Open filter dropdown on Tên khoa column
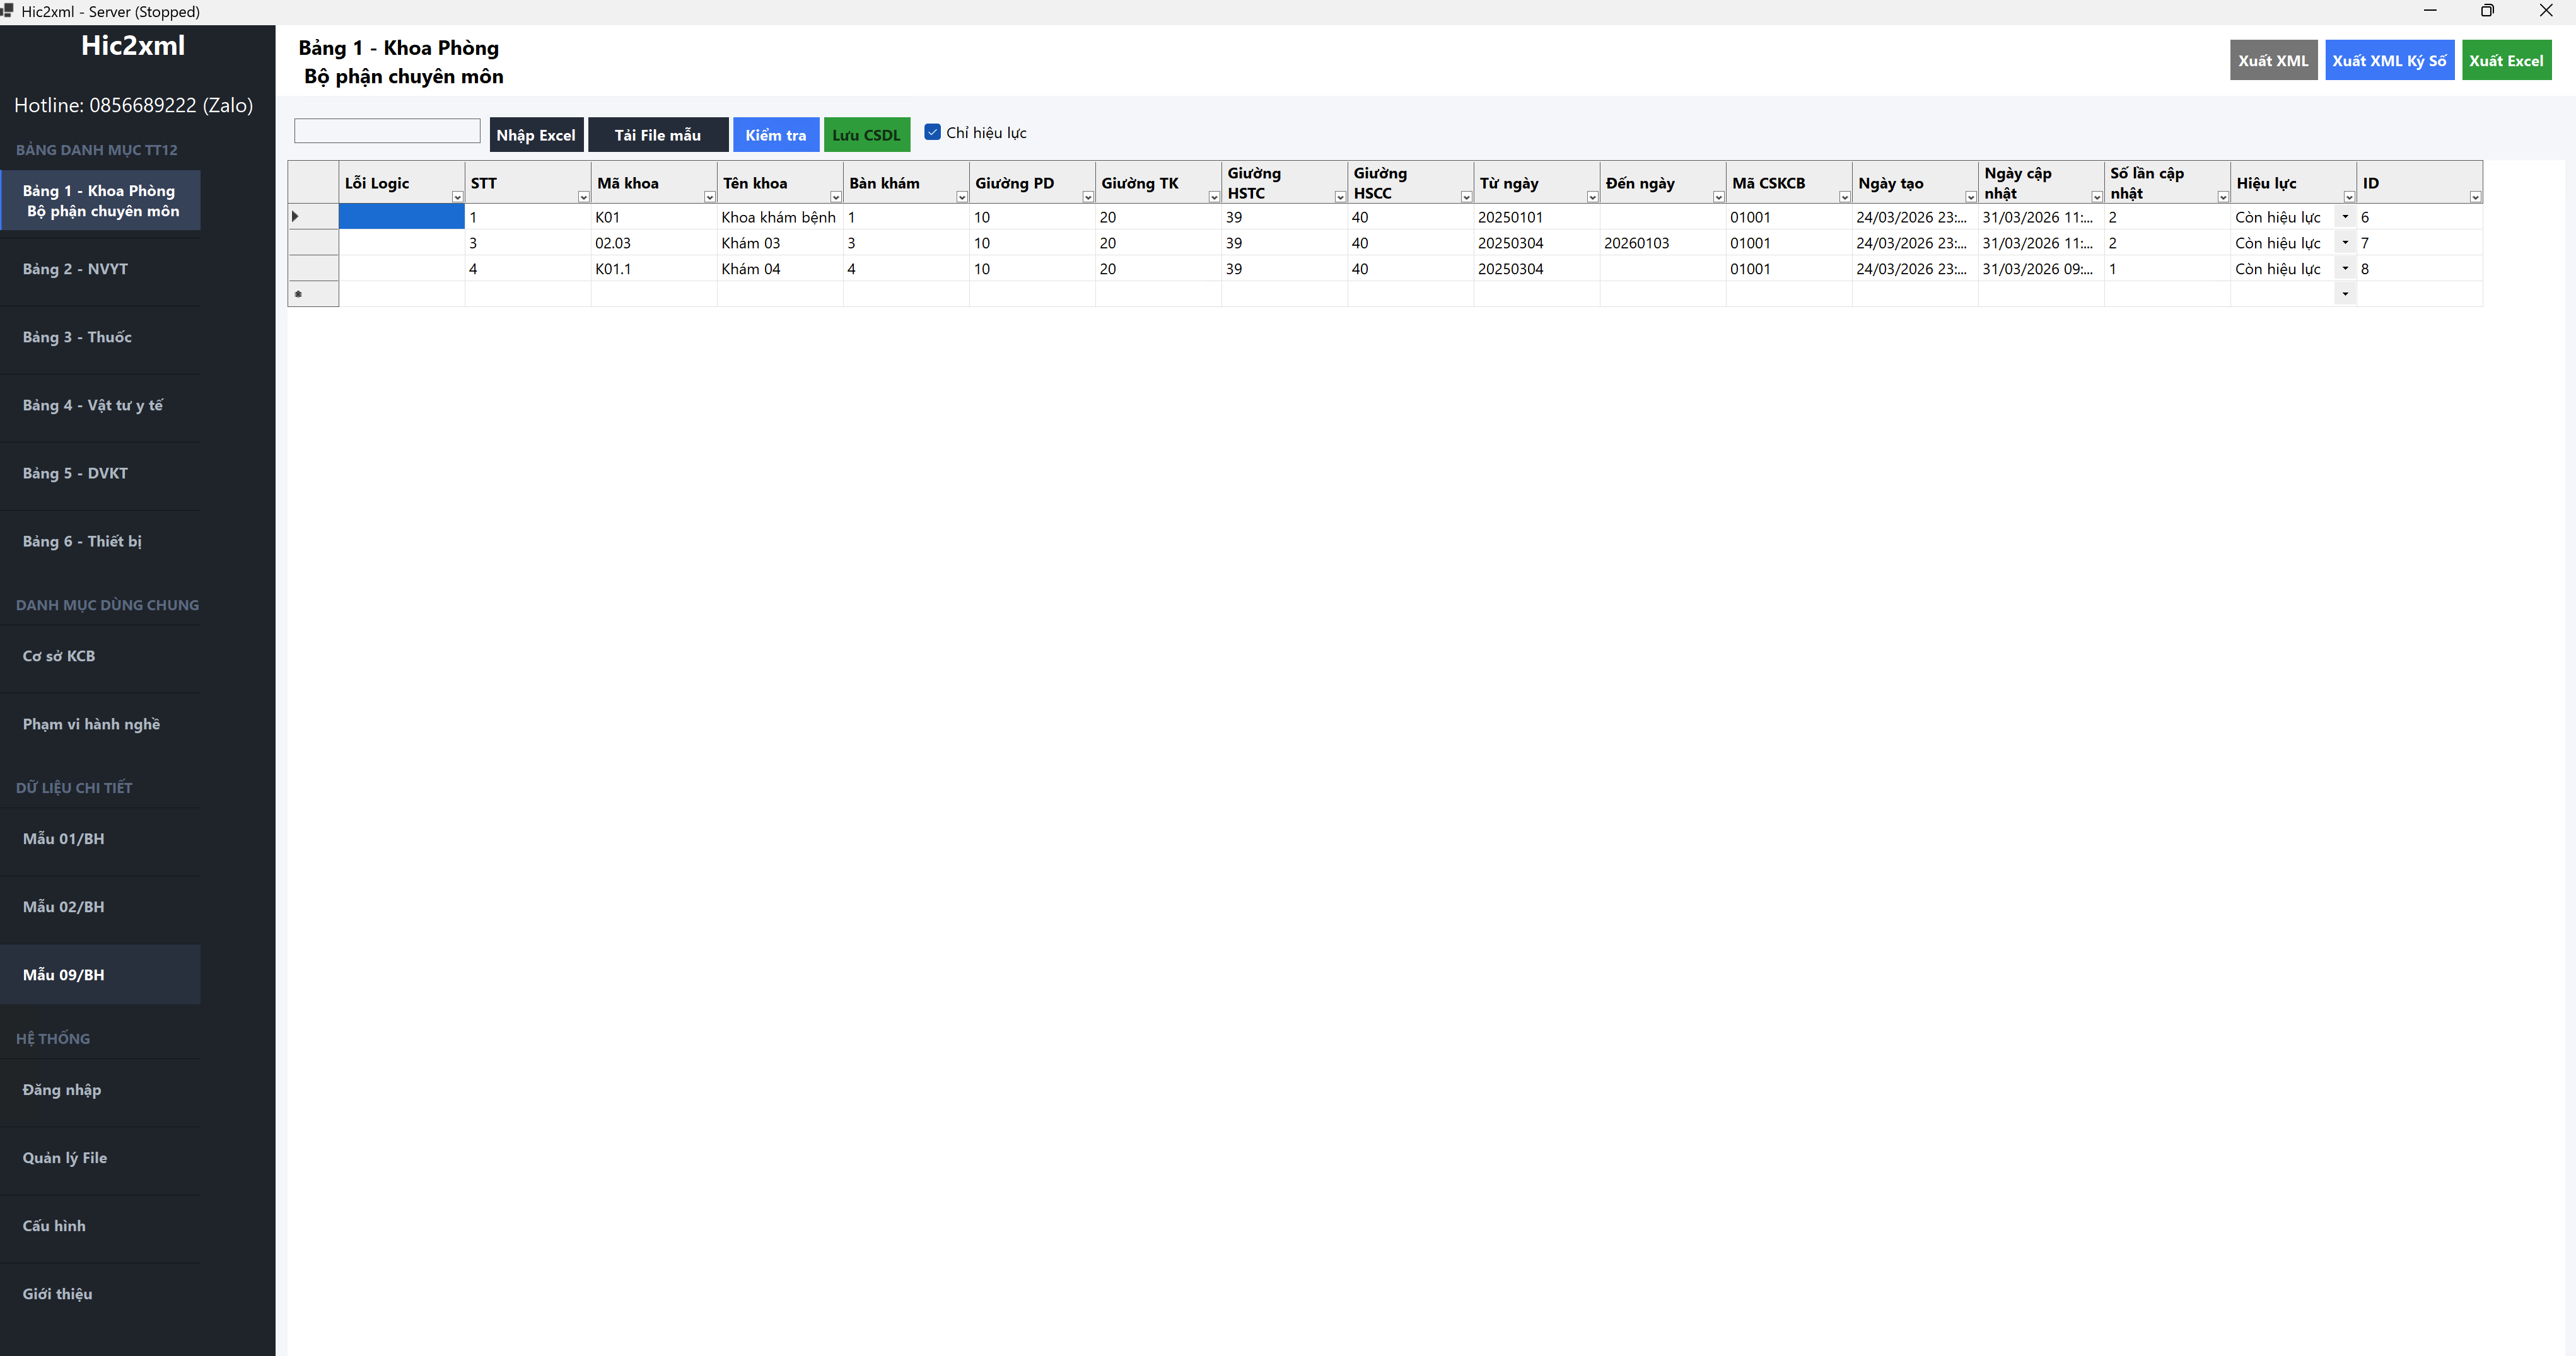Screen dimensions: 2576x1356 pos(835,197)
